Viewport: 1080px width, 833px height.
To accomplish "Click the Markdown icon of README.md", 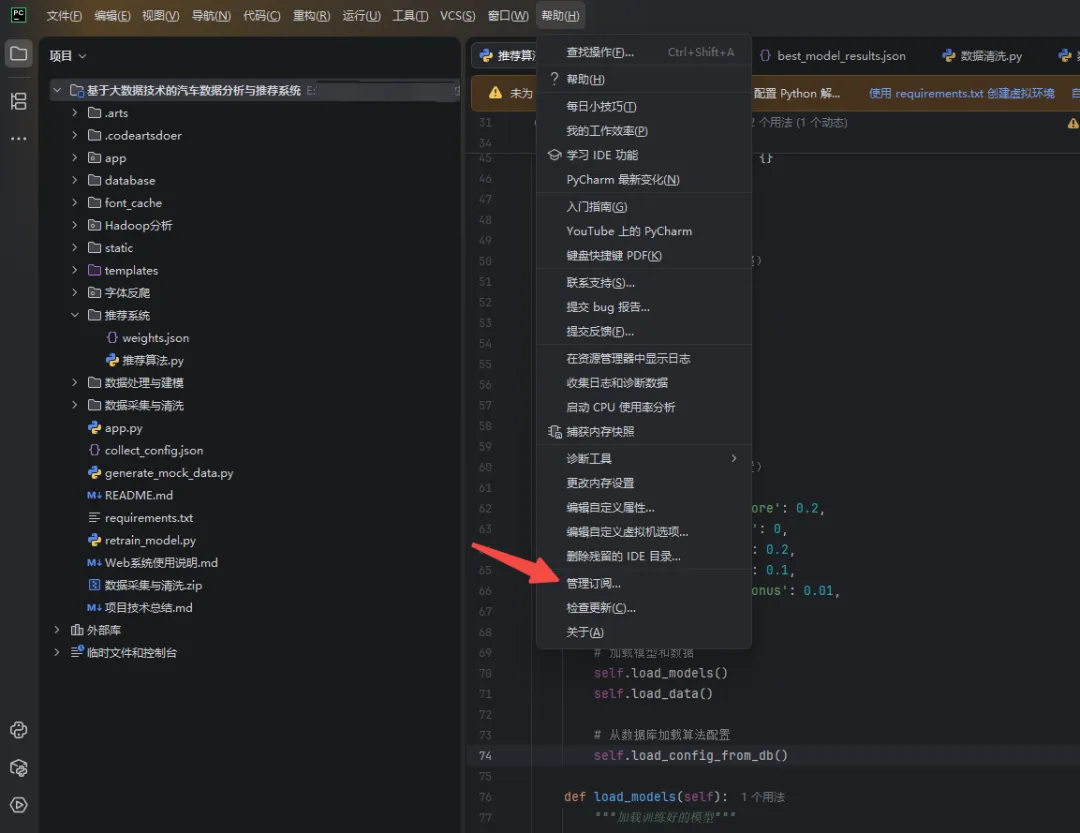I will [94, 495].
